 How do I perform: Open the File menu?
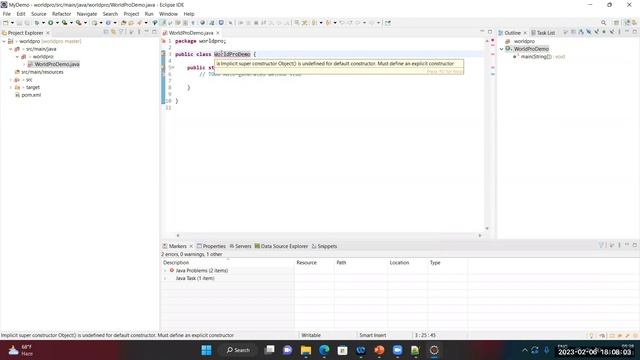pyautogui.click(x=7, y=14)
